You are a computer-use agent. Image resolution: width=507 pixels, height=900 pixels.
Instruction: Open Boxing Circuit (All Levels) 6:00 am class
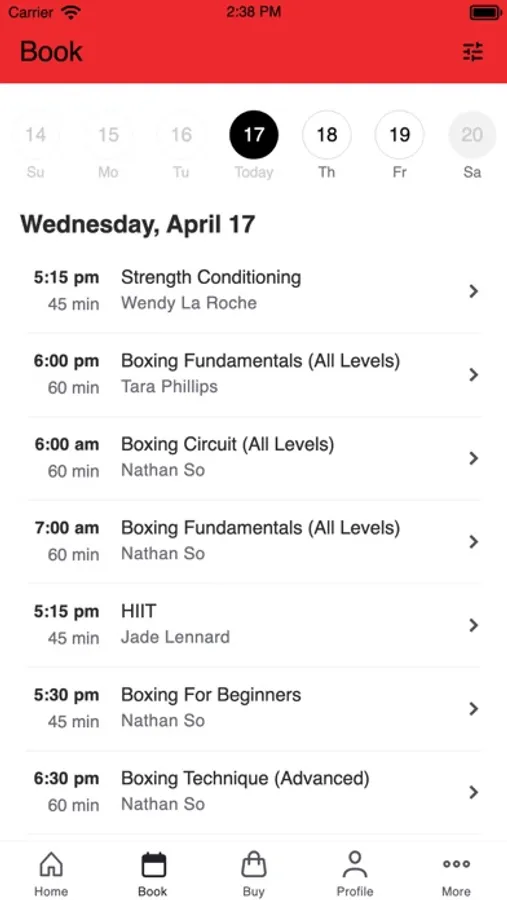(254, 458)
